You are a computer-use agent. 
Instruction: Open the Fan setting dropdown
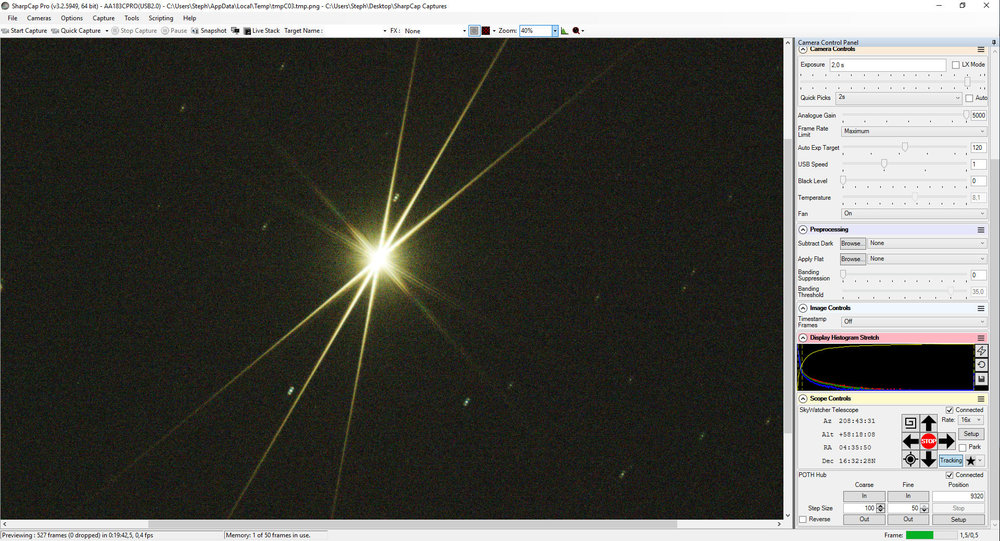(x=913, y=213)
